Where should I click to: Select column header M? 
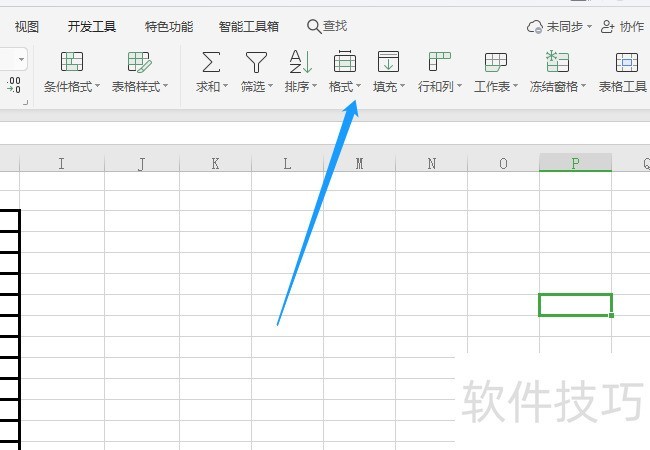[359, 163]
